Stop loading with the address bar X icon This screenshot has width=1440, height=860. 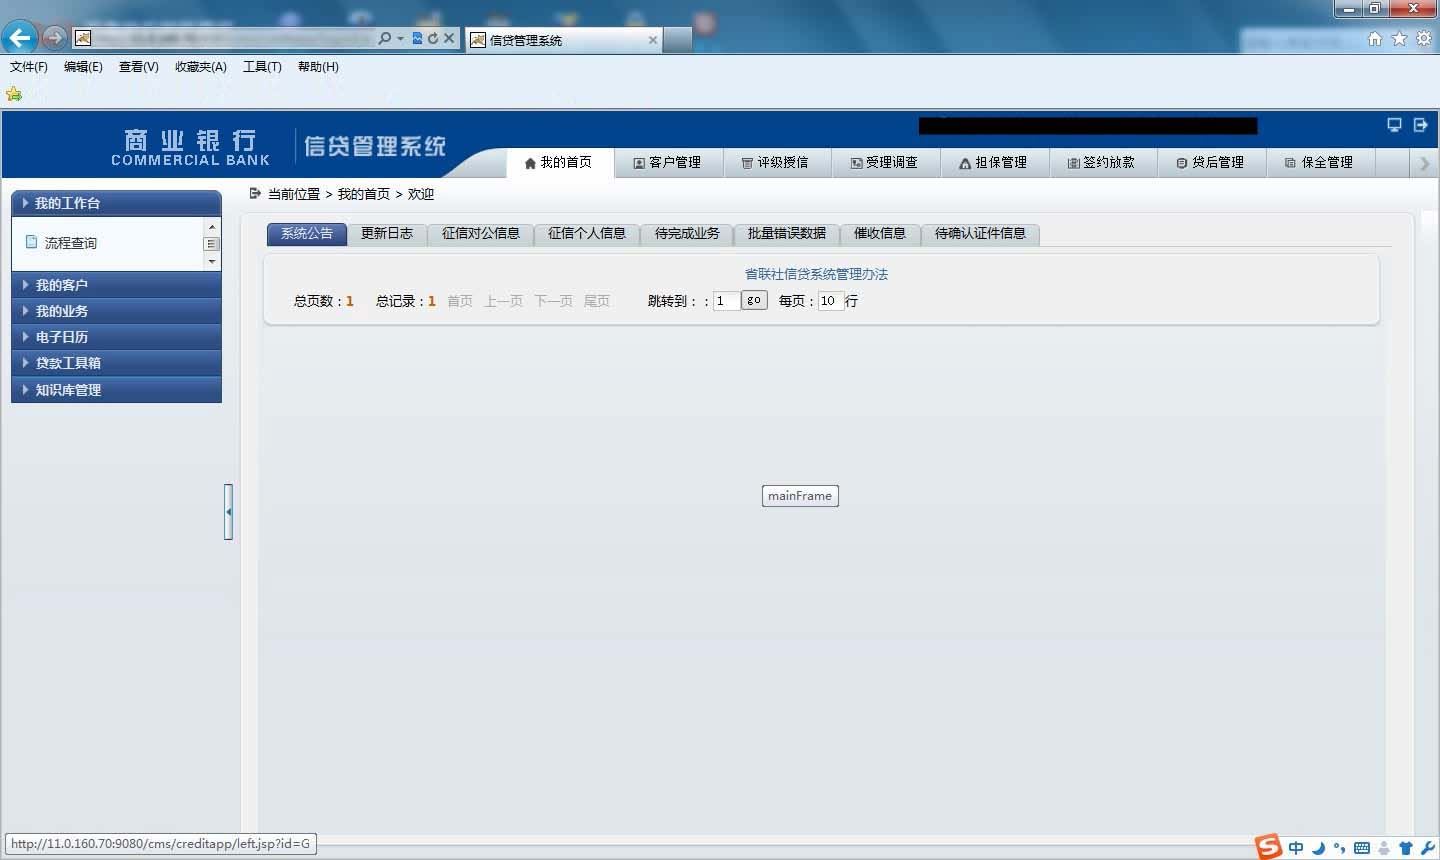pyautogui.click(x=449, y=38)
